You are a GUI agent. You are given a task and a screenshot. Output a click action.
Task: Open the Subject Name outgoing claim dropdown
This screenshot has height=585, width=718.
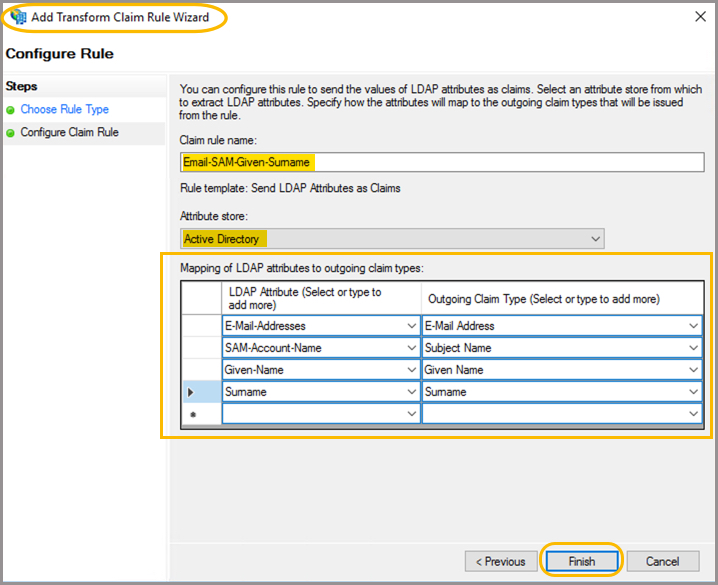click(x=693, y=348)
